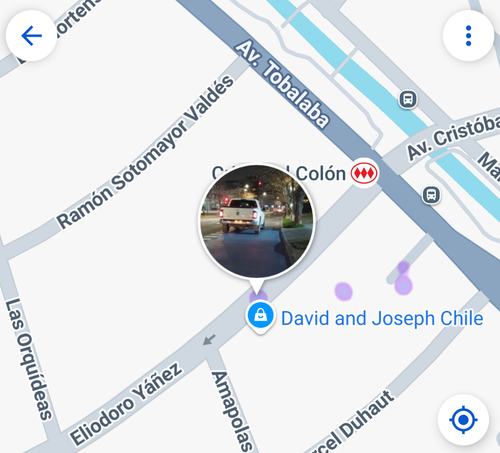This screenshot has width=500, height=453.
Task: Open David and Joseph Chile place label
Action: pyautogui.click(x=382, y=318)
